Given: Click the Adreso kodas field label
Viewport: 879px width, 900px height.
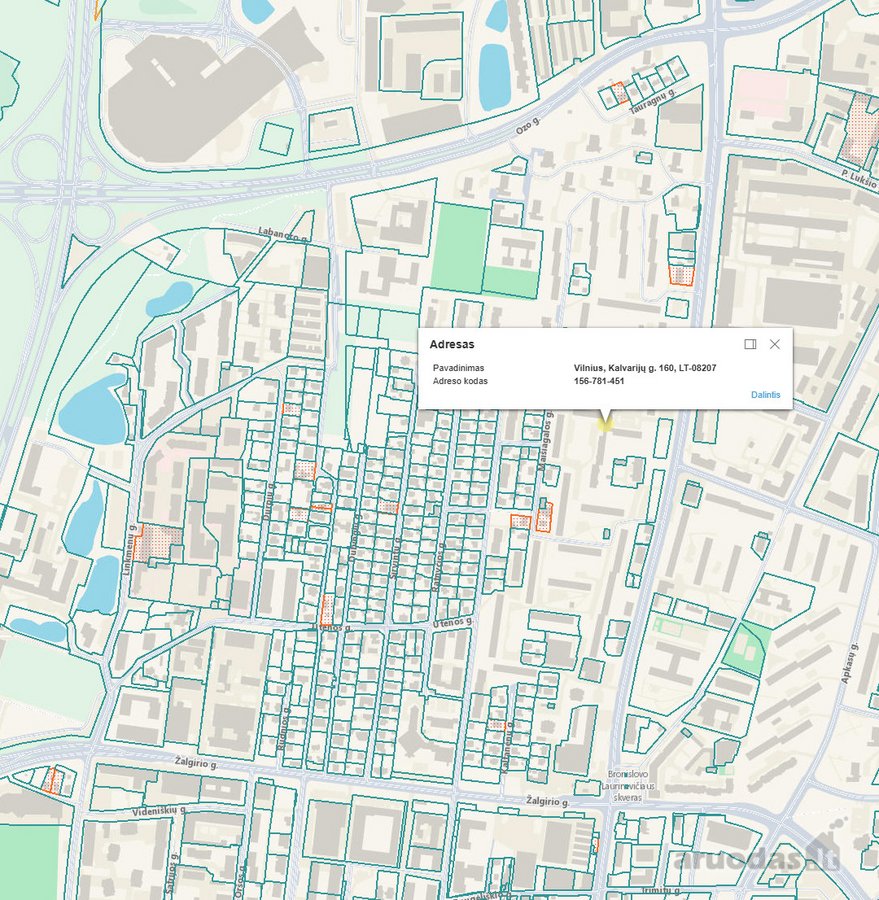Looking at the screenshot, I should click(x=460, y=381).
